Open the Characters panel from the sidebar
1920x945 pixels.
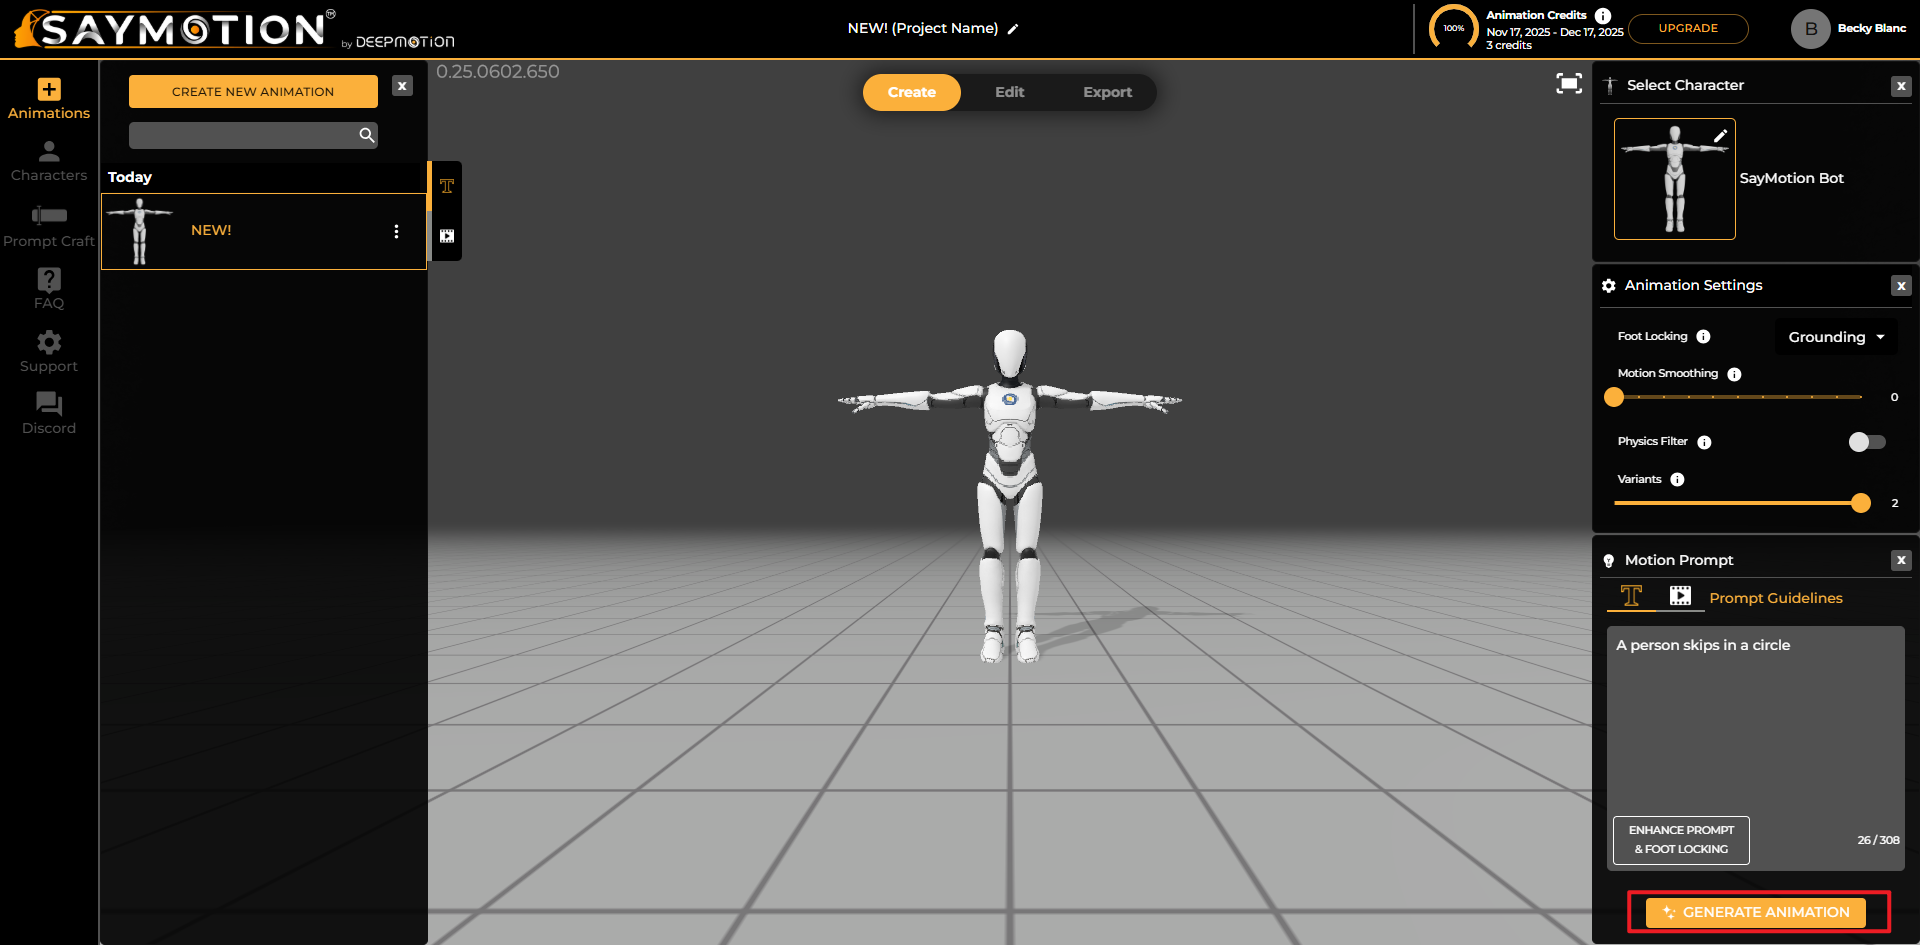pos(48,160)
